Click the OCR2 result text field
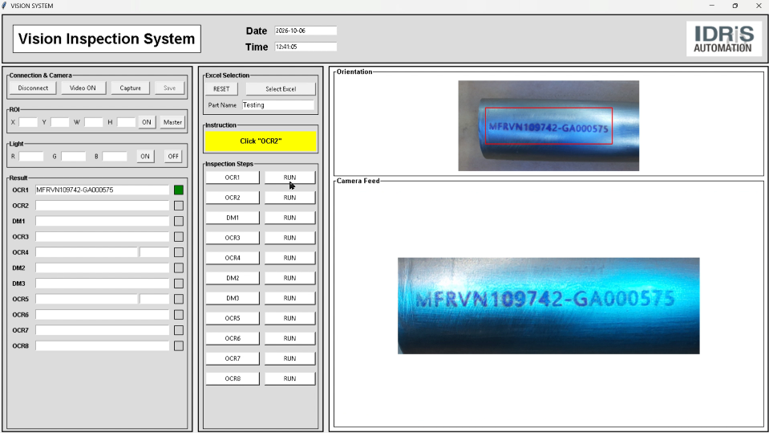 (x=102, y=205)
